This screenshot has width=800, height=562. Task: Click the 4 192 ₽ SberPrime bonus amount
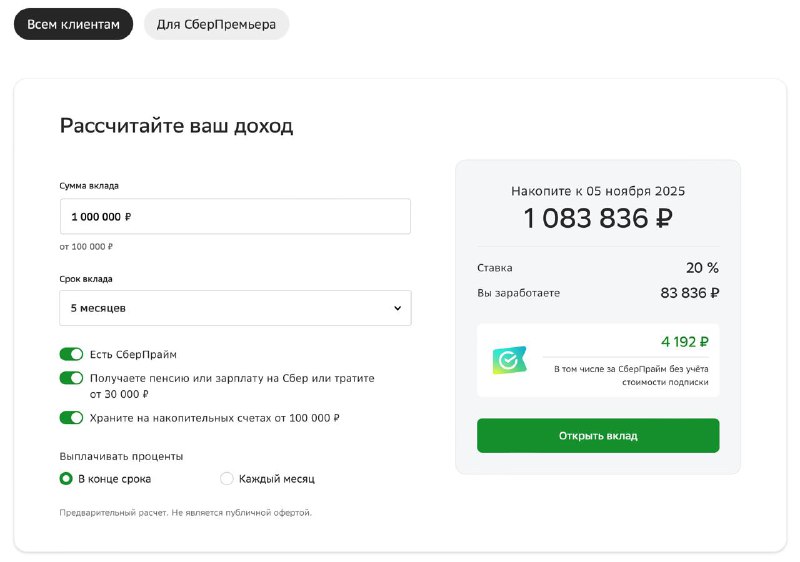click(x=685, y=342)
